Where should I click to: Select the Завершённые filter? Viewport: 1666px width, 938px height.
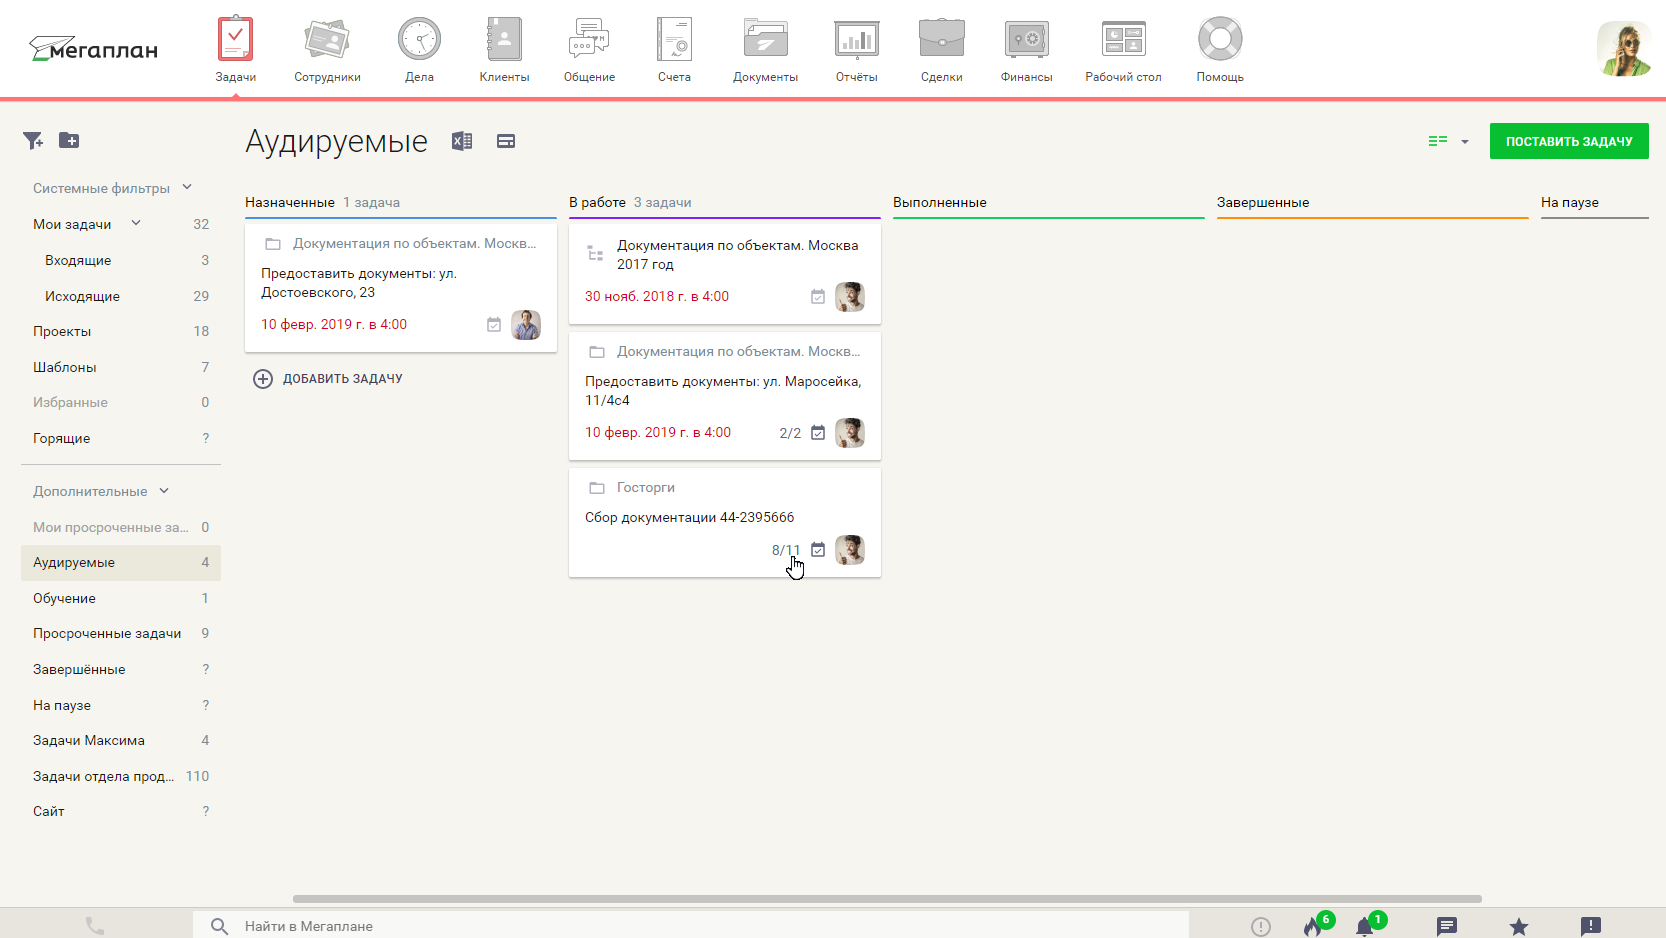click(x=121, y=669)
